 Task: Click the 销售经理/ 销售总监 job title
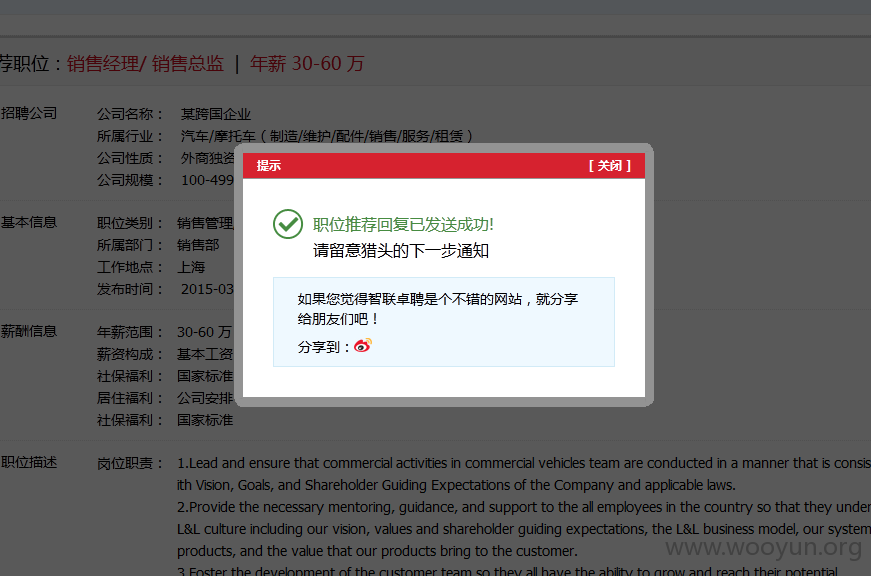(146, 63)
